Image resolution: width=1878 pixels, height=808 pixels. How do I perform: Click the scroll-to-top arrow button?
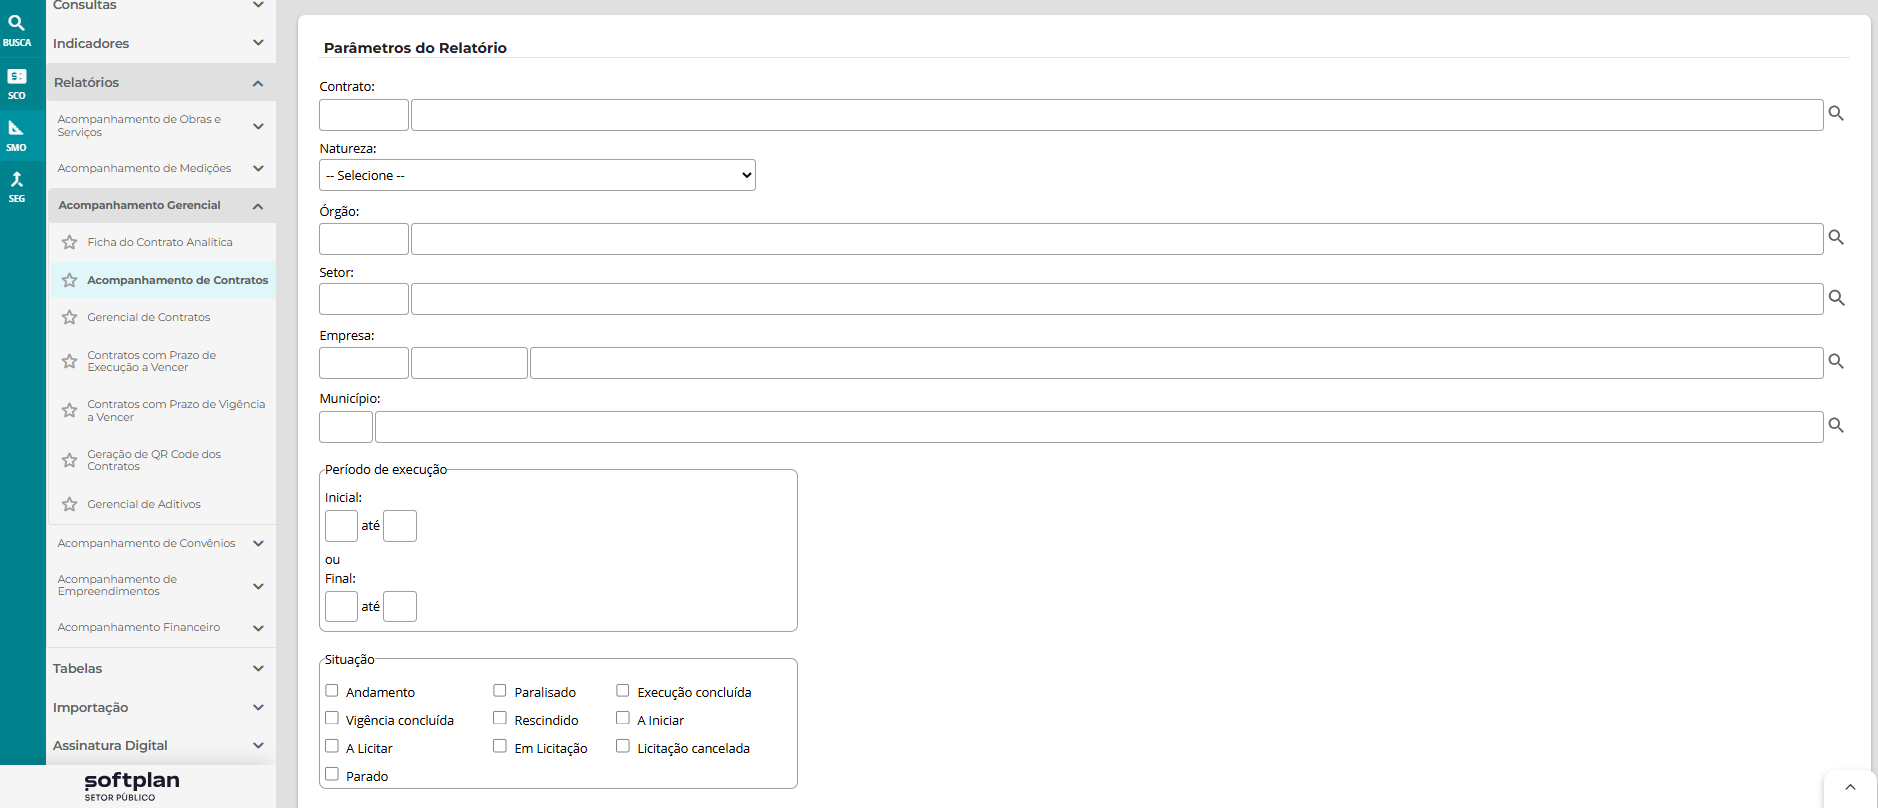[1850, 788]
